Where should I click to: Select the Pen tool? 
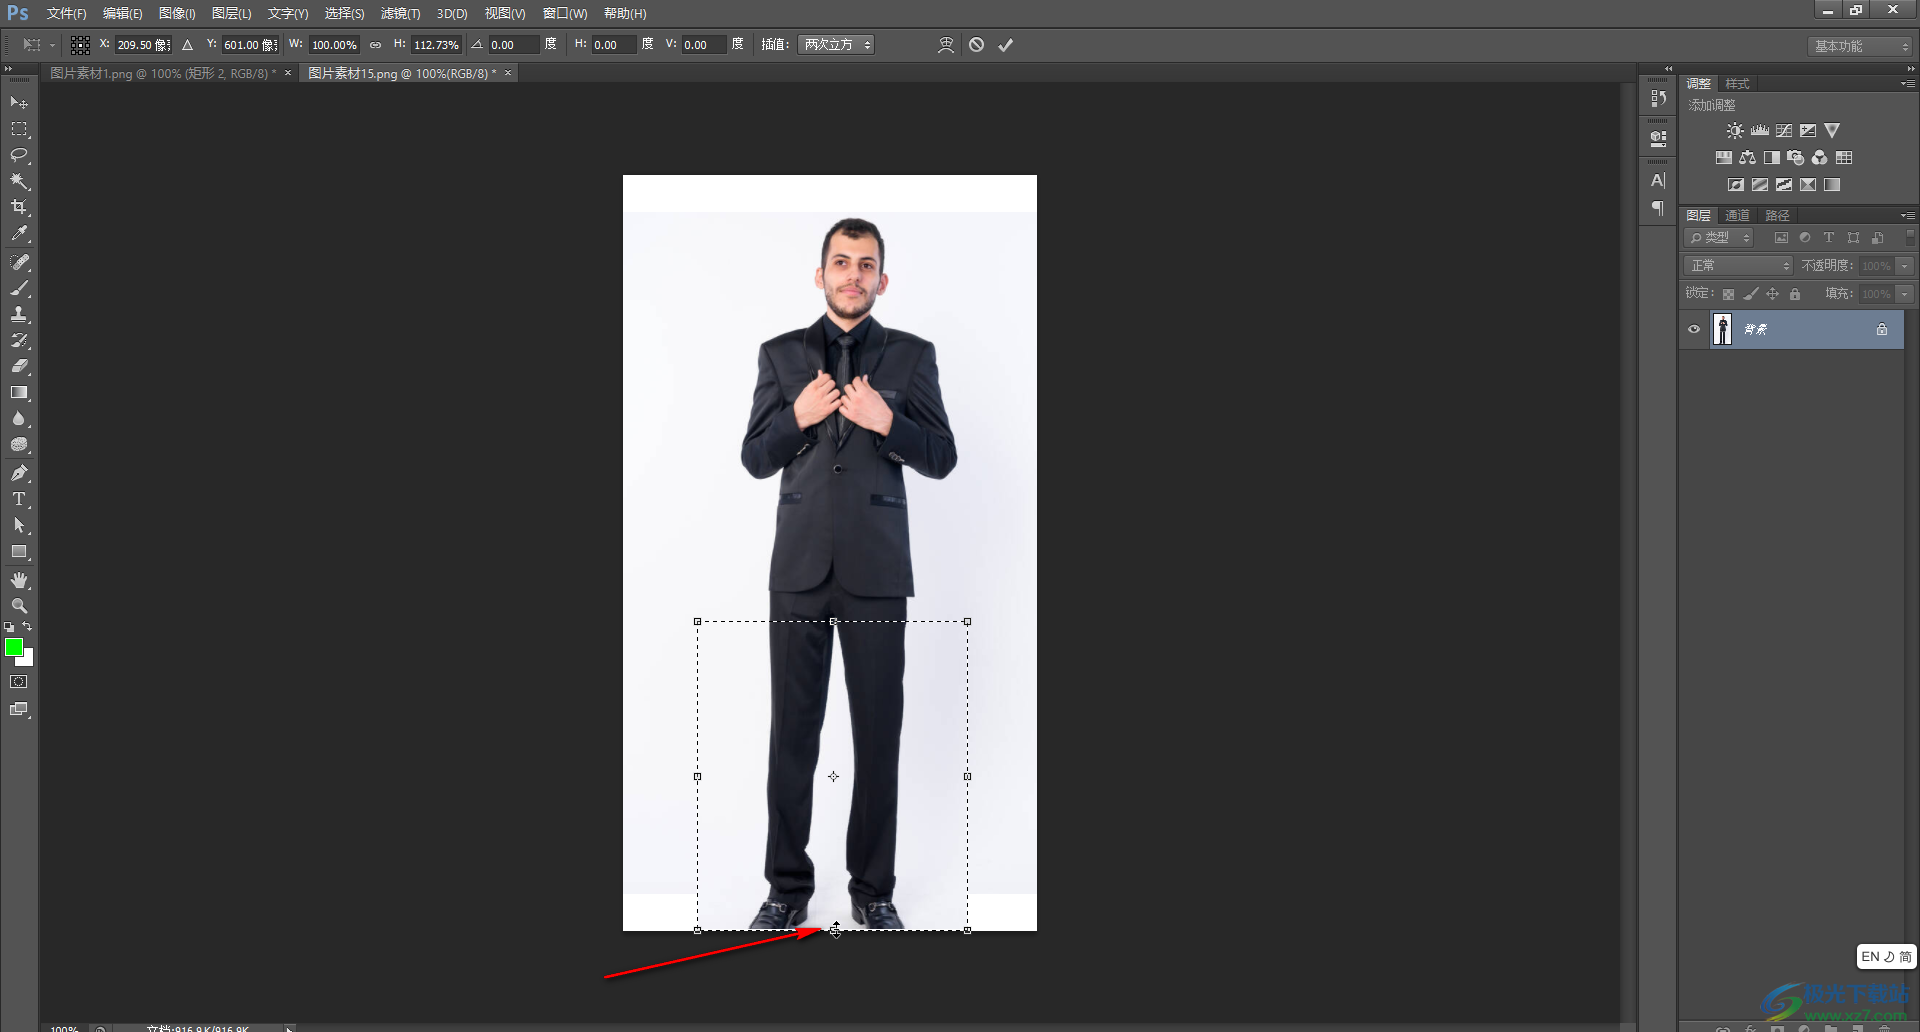pyautogui.click(x=19, y=473)
